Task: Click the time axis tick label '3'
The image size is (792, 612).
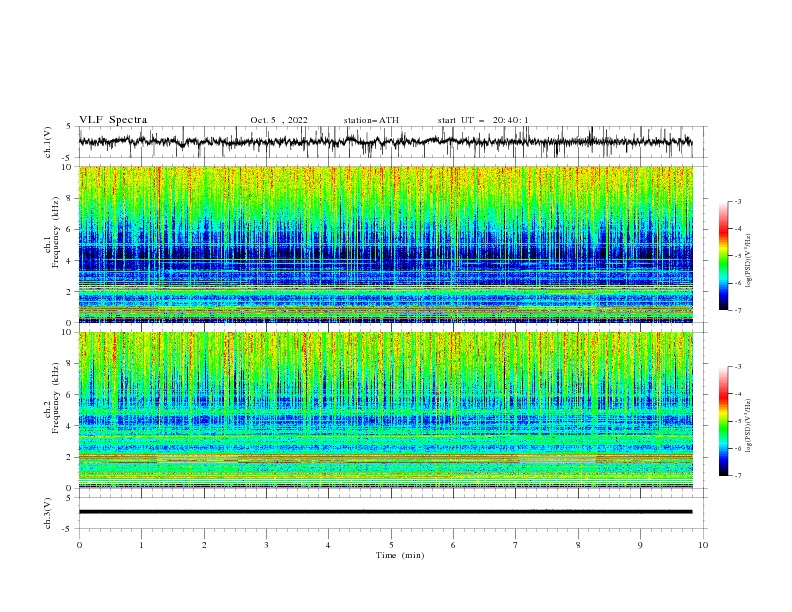Action: point(267,545)
